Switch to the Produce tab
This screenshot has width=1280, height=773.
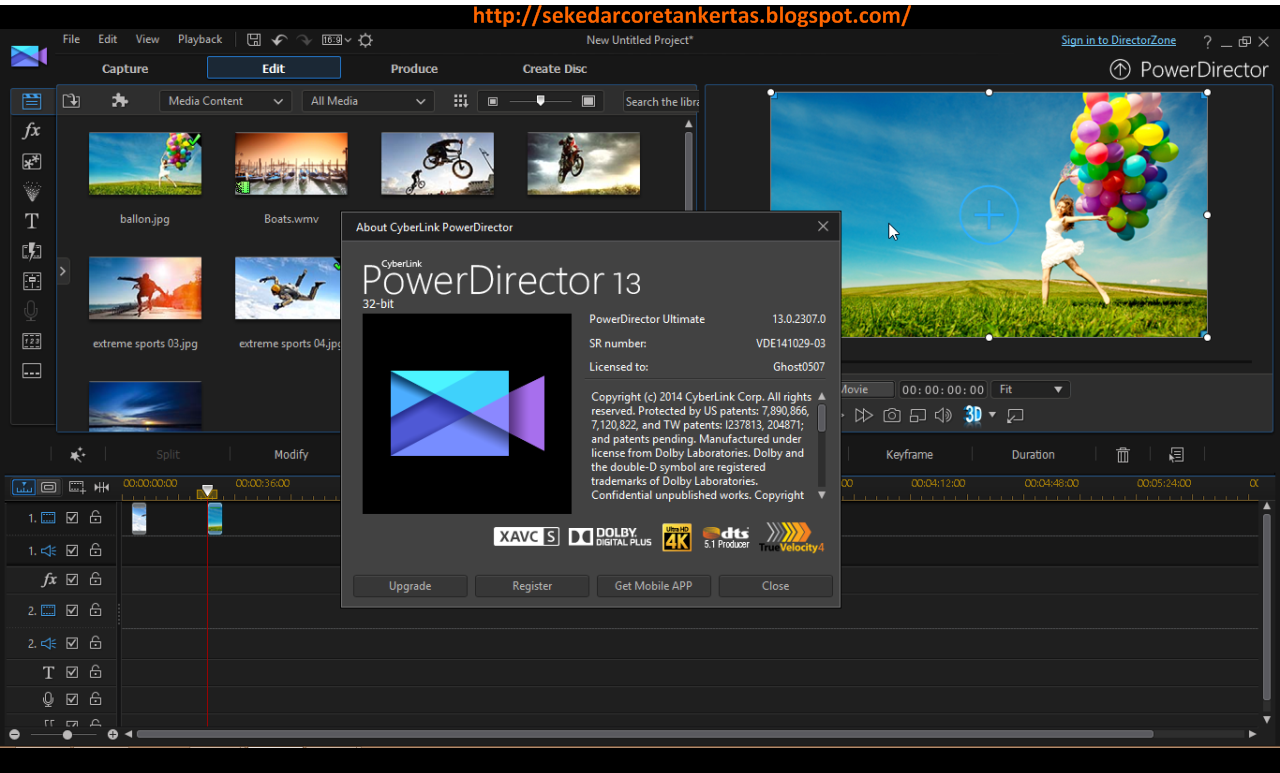tap(414, 68)
